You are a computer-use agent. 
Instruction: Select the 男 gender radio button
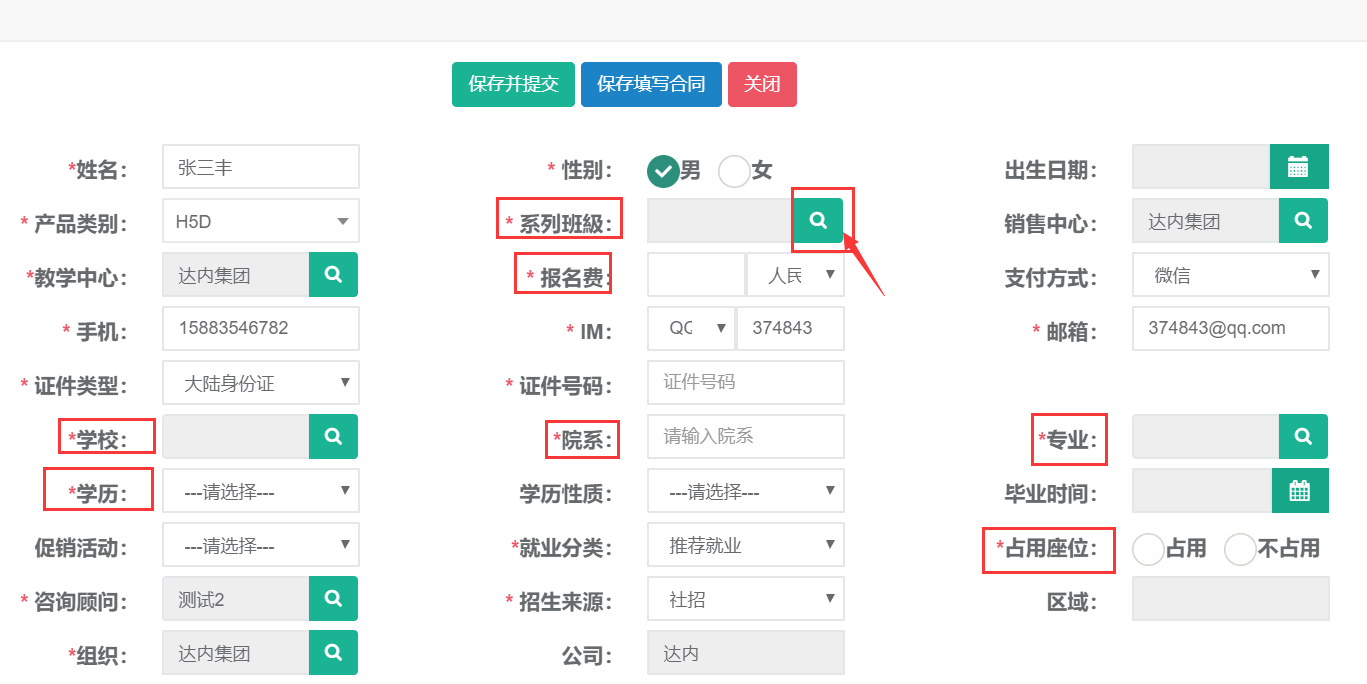[x=662, y=171]
